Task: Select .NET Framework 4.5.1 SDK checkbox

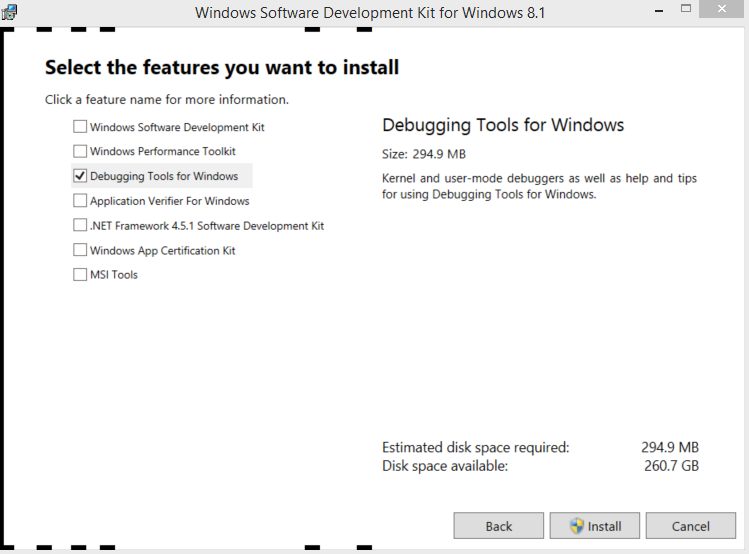Action: click(80, 226)
